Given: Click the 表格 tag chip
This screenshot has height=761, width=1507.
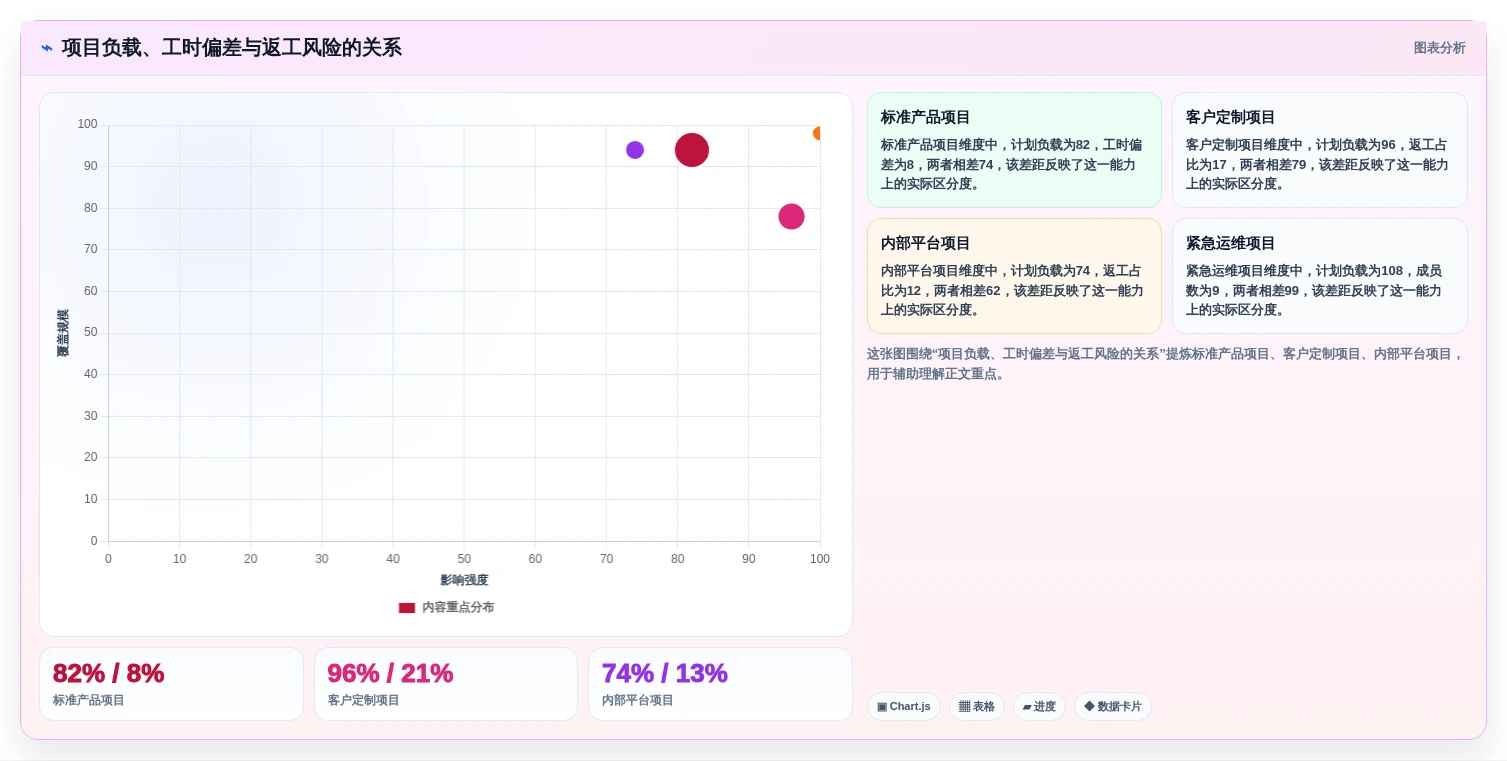Looking at the screenshot, I should [x=977, y=706].
